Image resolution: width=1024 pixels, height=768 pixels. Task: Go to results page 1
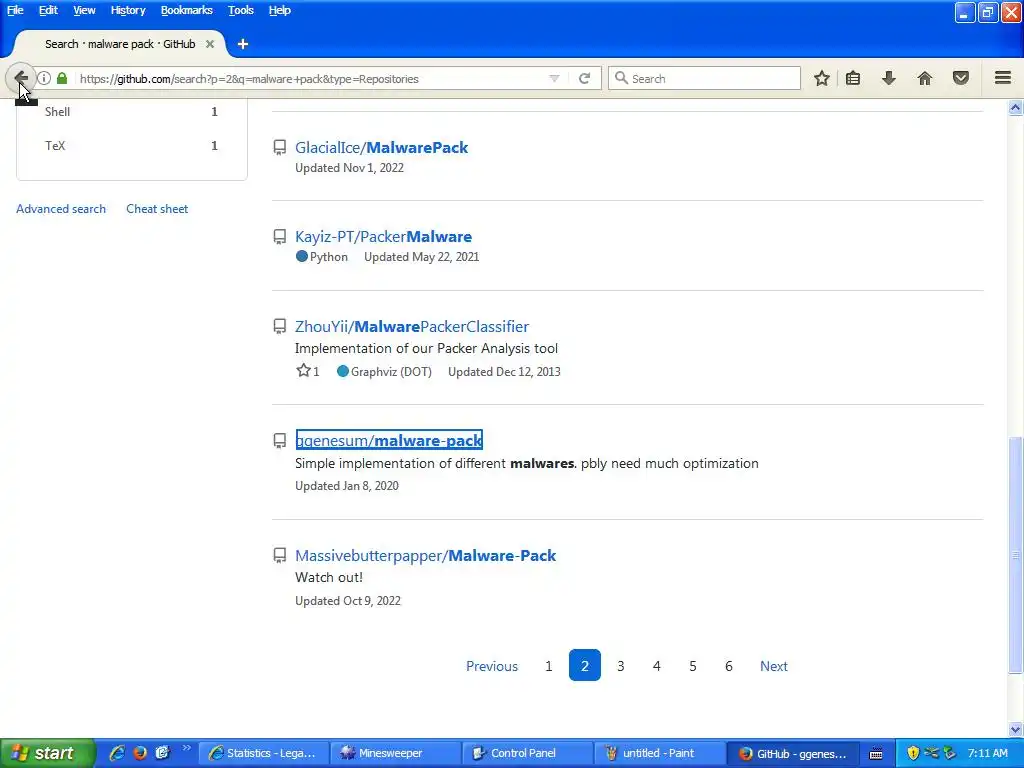point(549,666)
